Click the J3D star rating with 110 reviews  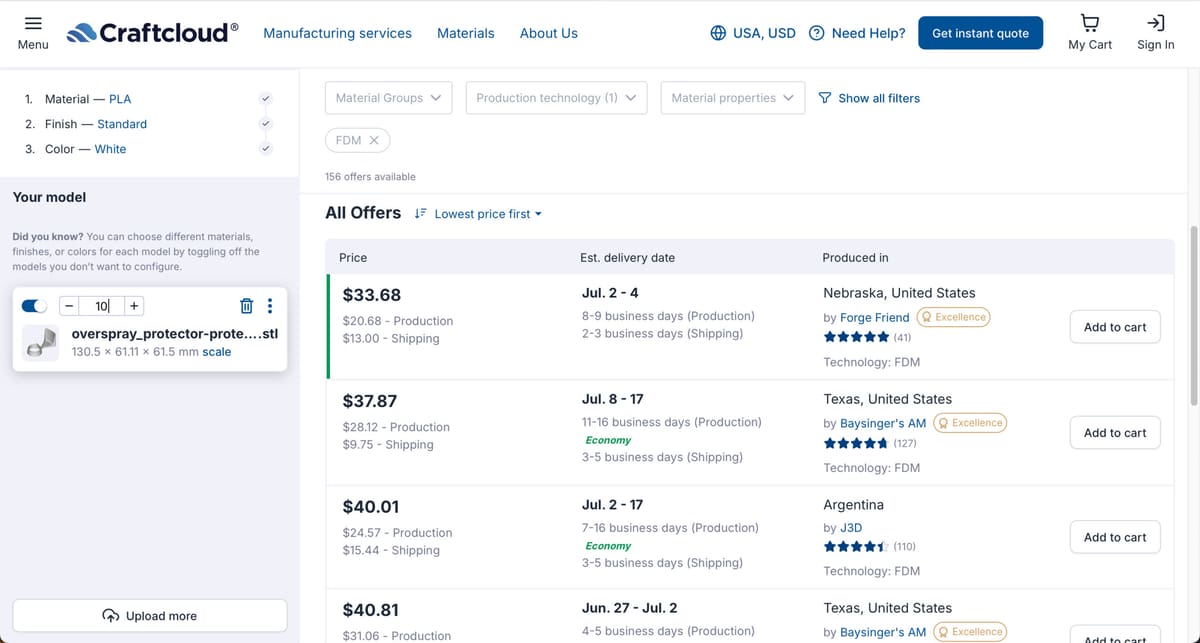pyautogui.click(x=856, y=547)
